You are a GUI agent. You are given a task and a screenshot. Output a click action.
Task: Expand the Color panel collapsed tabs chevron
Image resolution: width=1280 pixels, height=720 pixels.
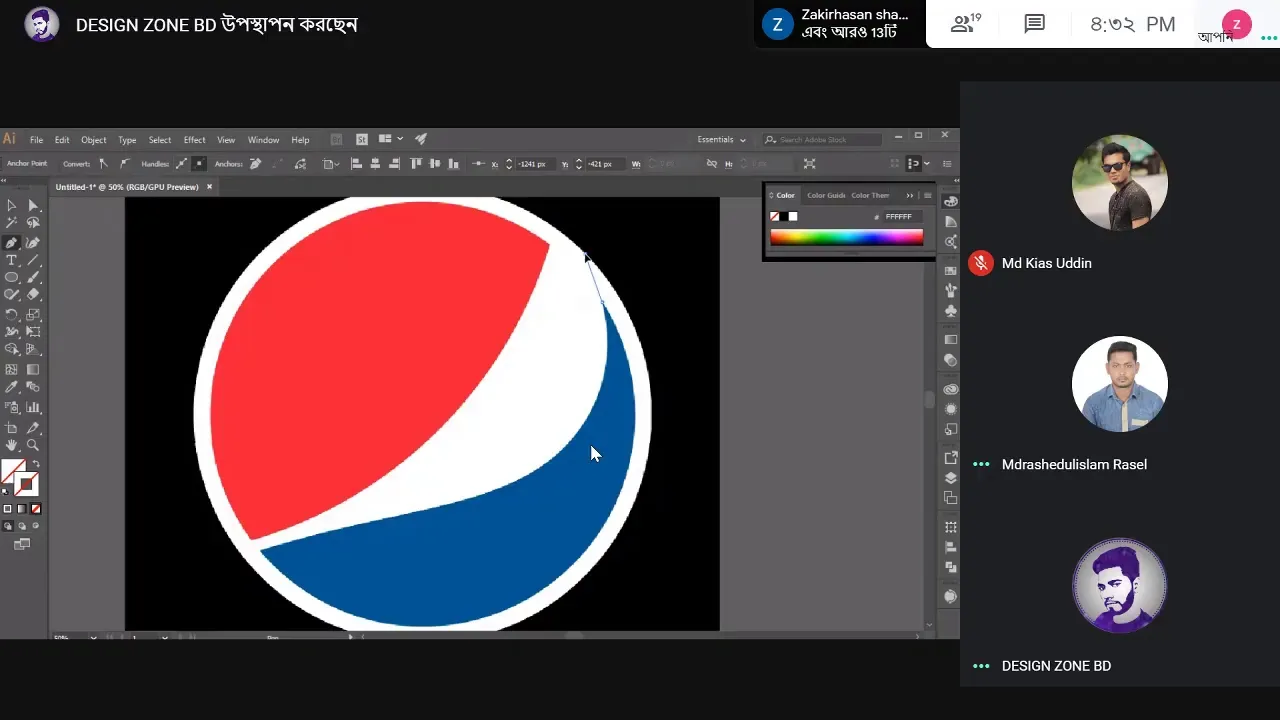tap(910, 196)
